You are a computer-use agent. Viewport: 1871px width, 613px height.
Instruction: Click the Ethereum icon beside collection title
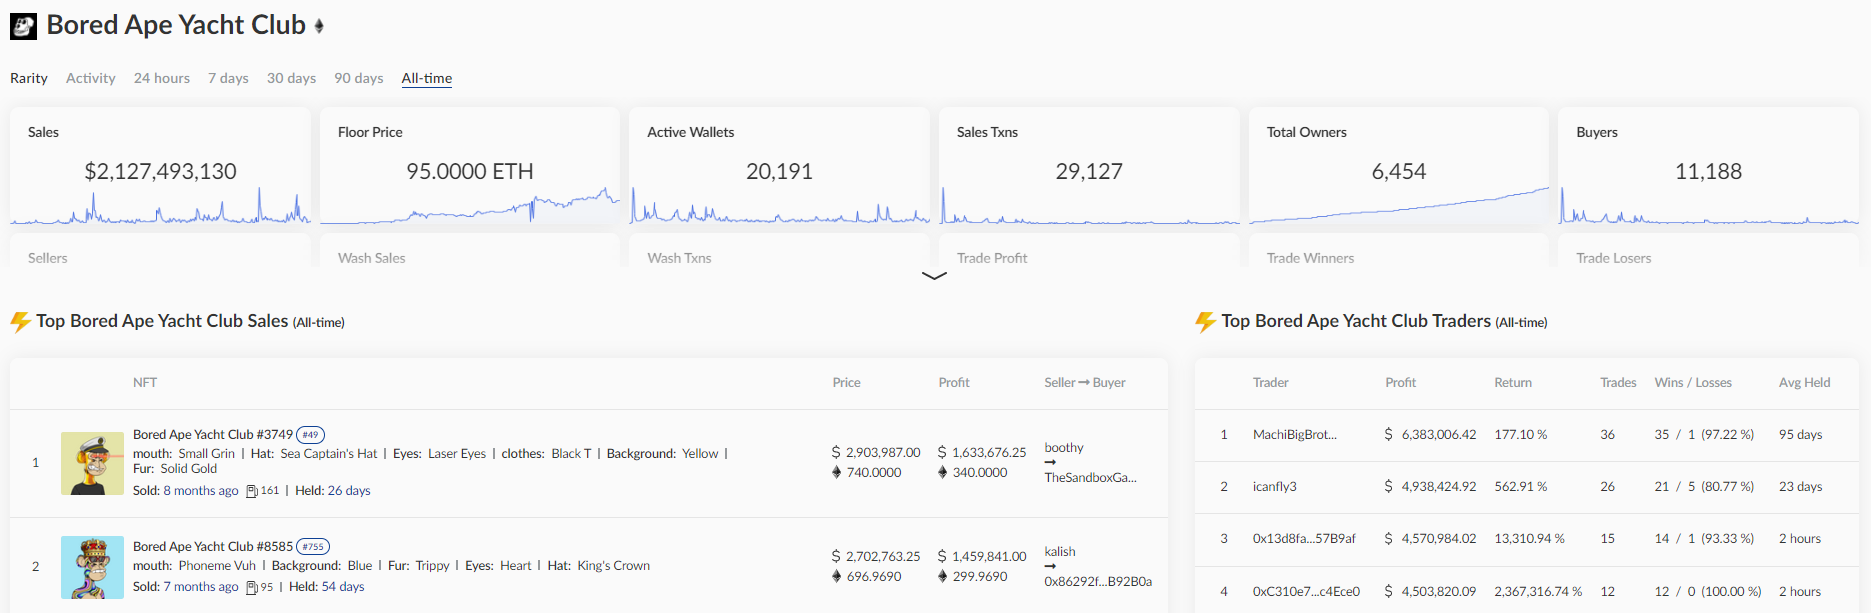(319, 26)
